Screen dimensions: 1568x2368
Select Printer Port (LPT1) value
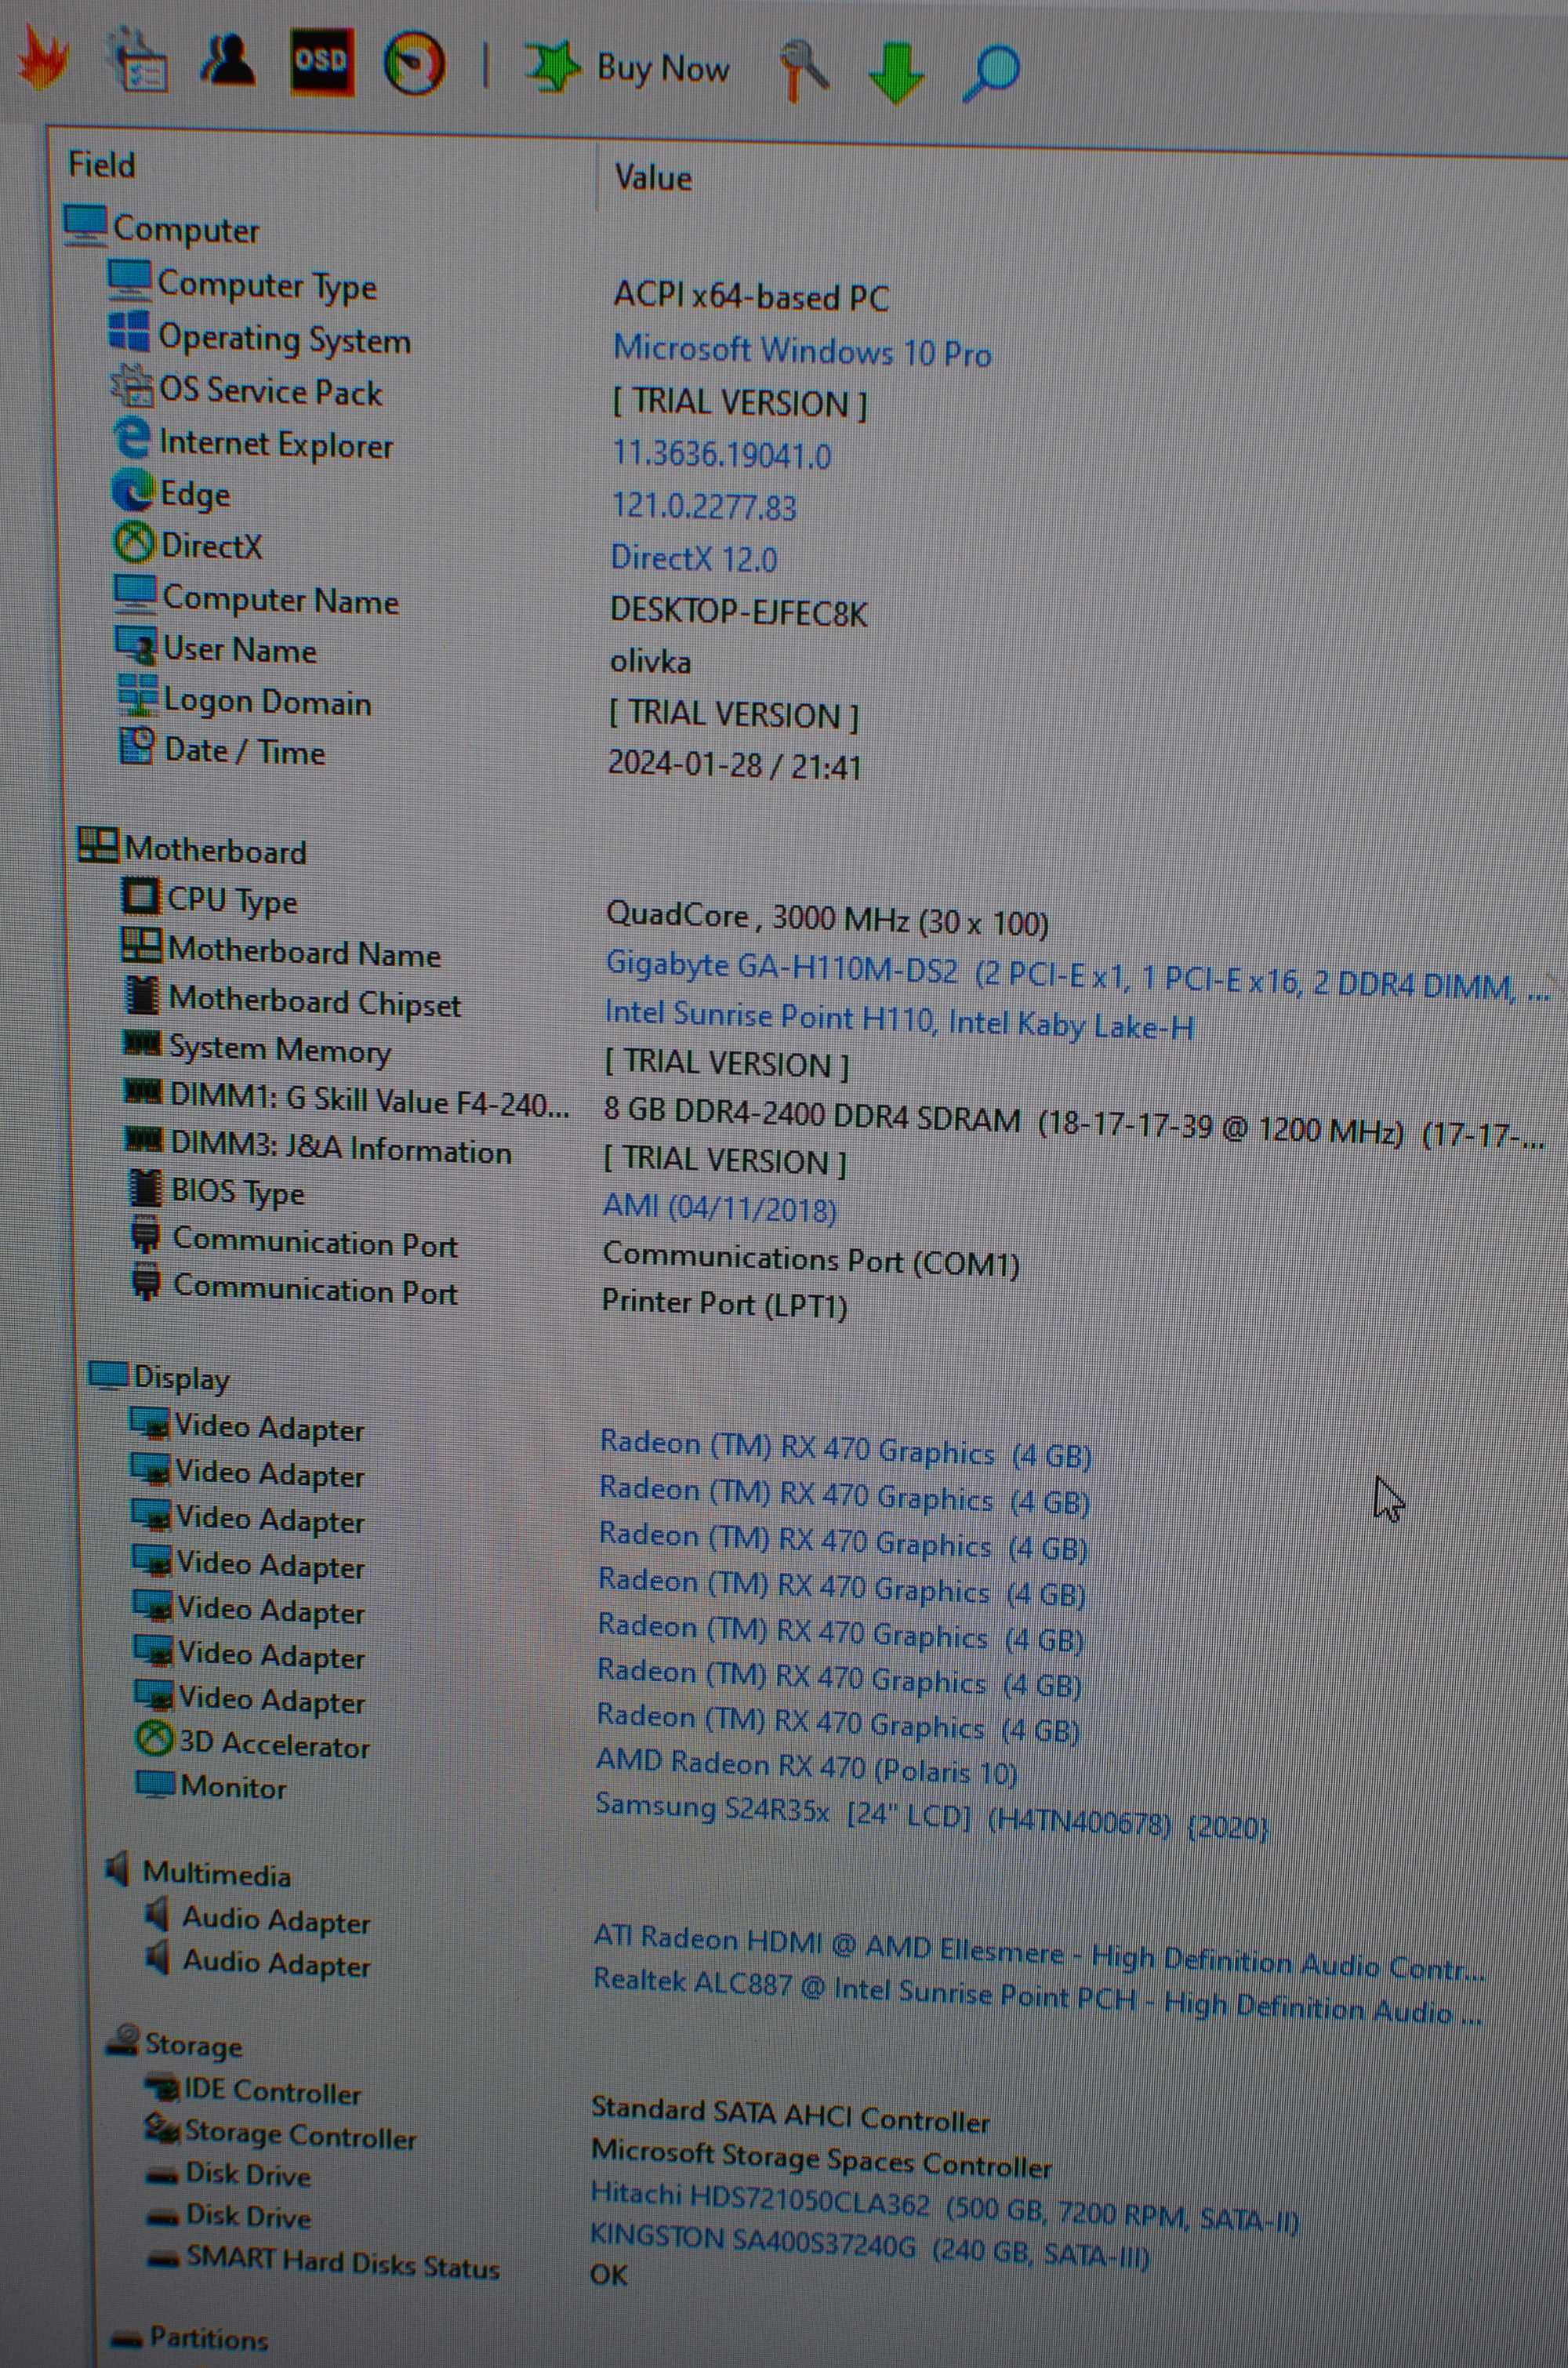[724, 1303]
